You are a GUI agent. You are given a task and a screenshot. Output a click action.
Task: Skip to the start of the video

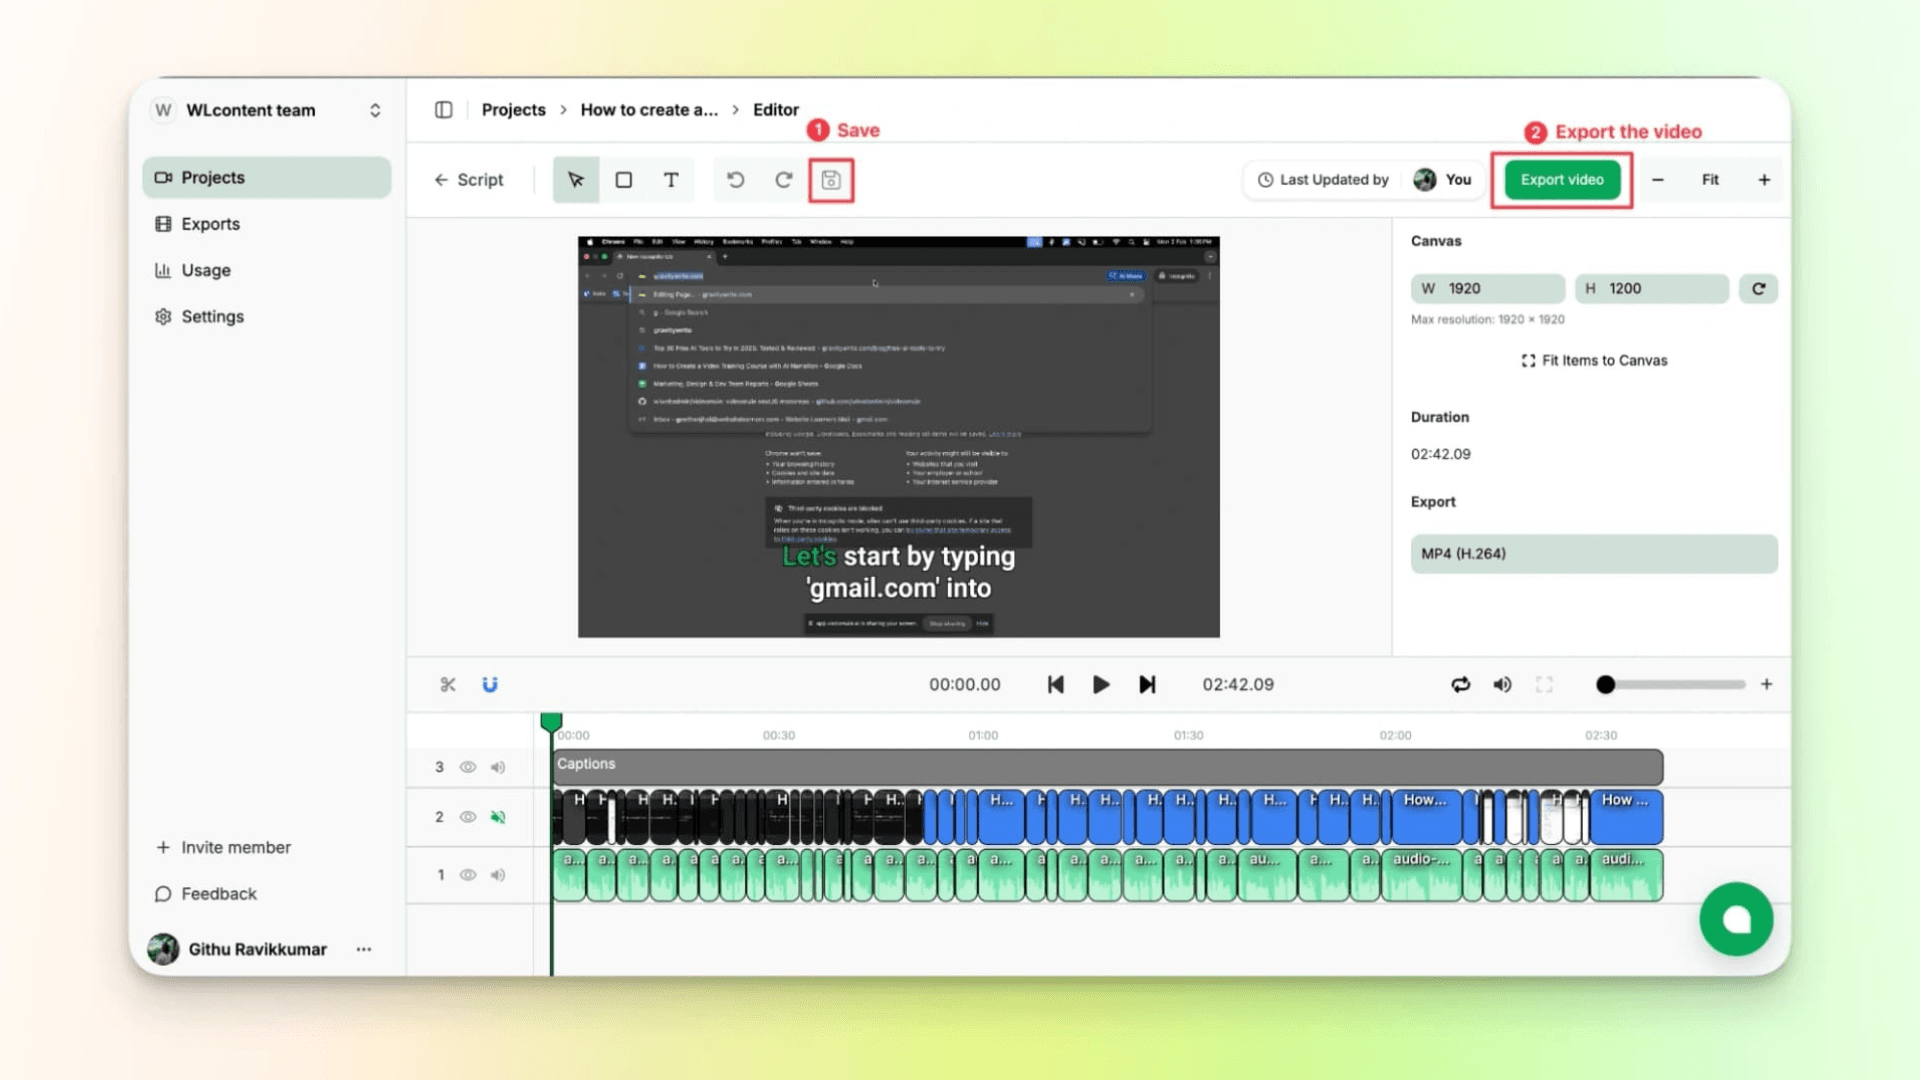click(1055, 685)
